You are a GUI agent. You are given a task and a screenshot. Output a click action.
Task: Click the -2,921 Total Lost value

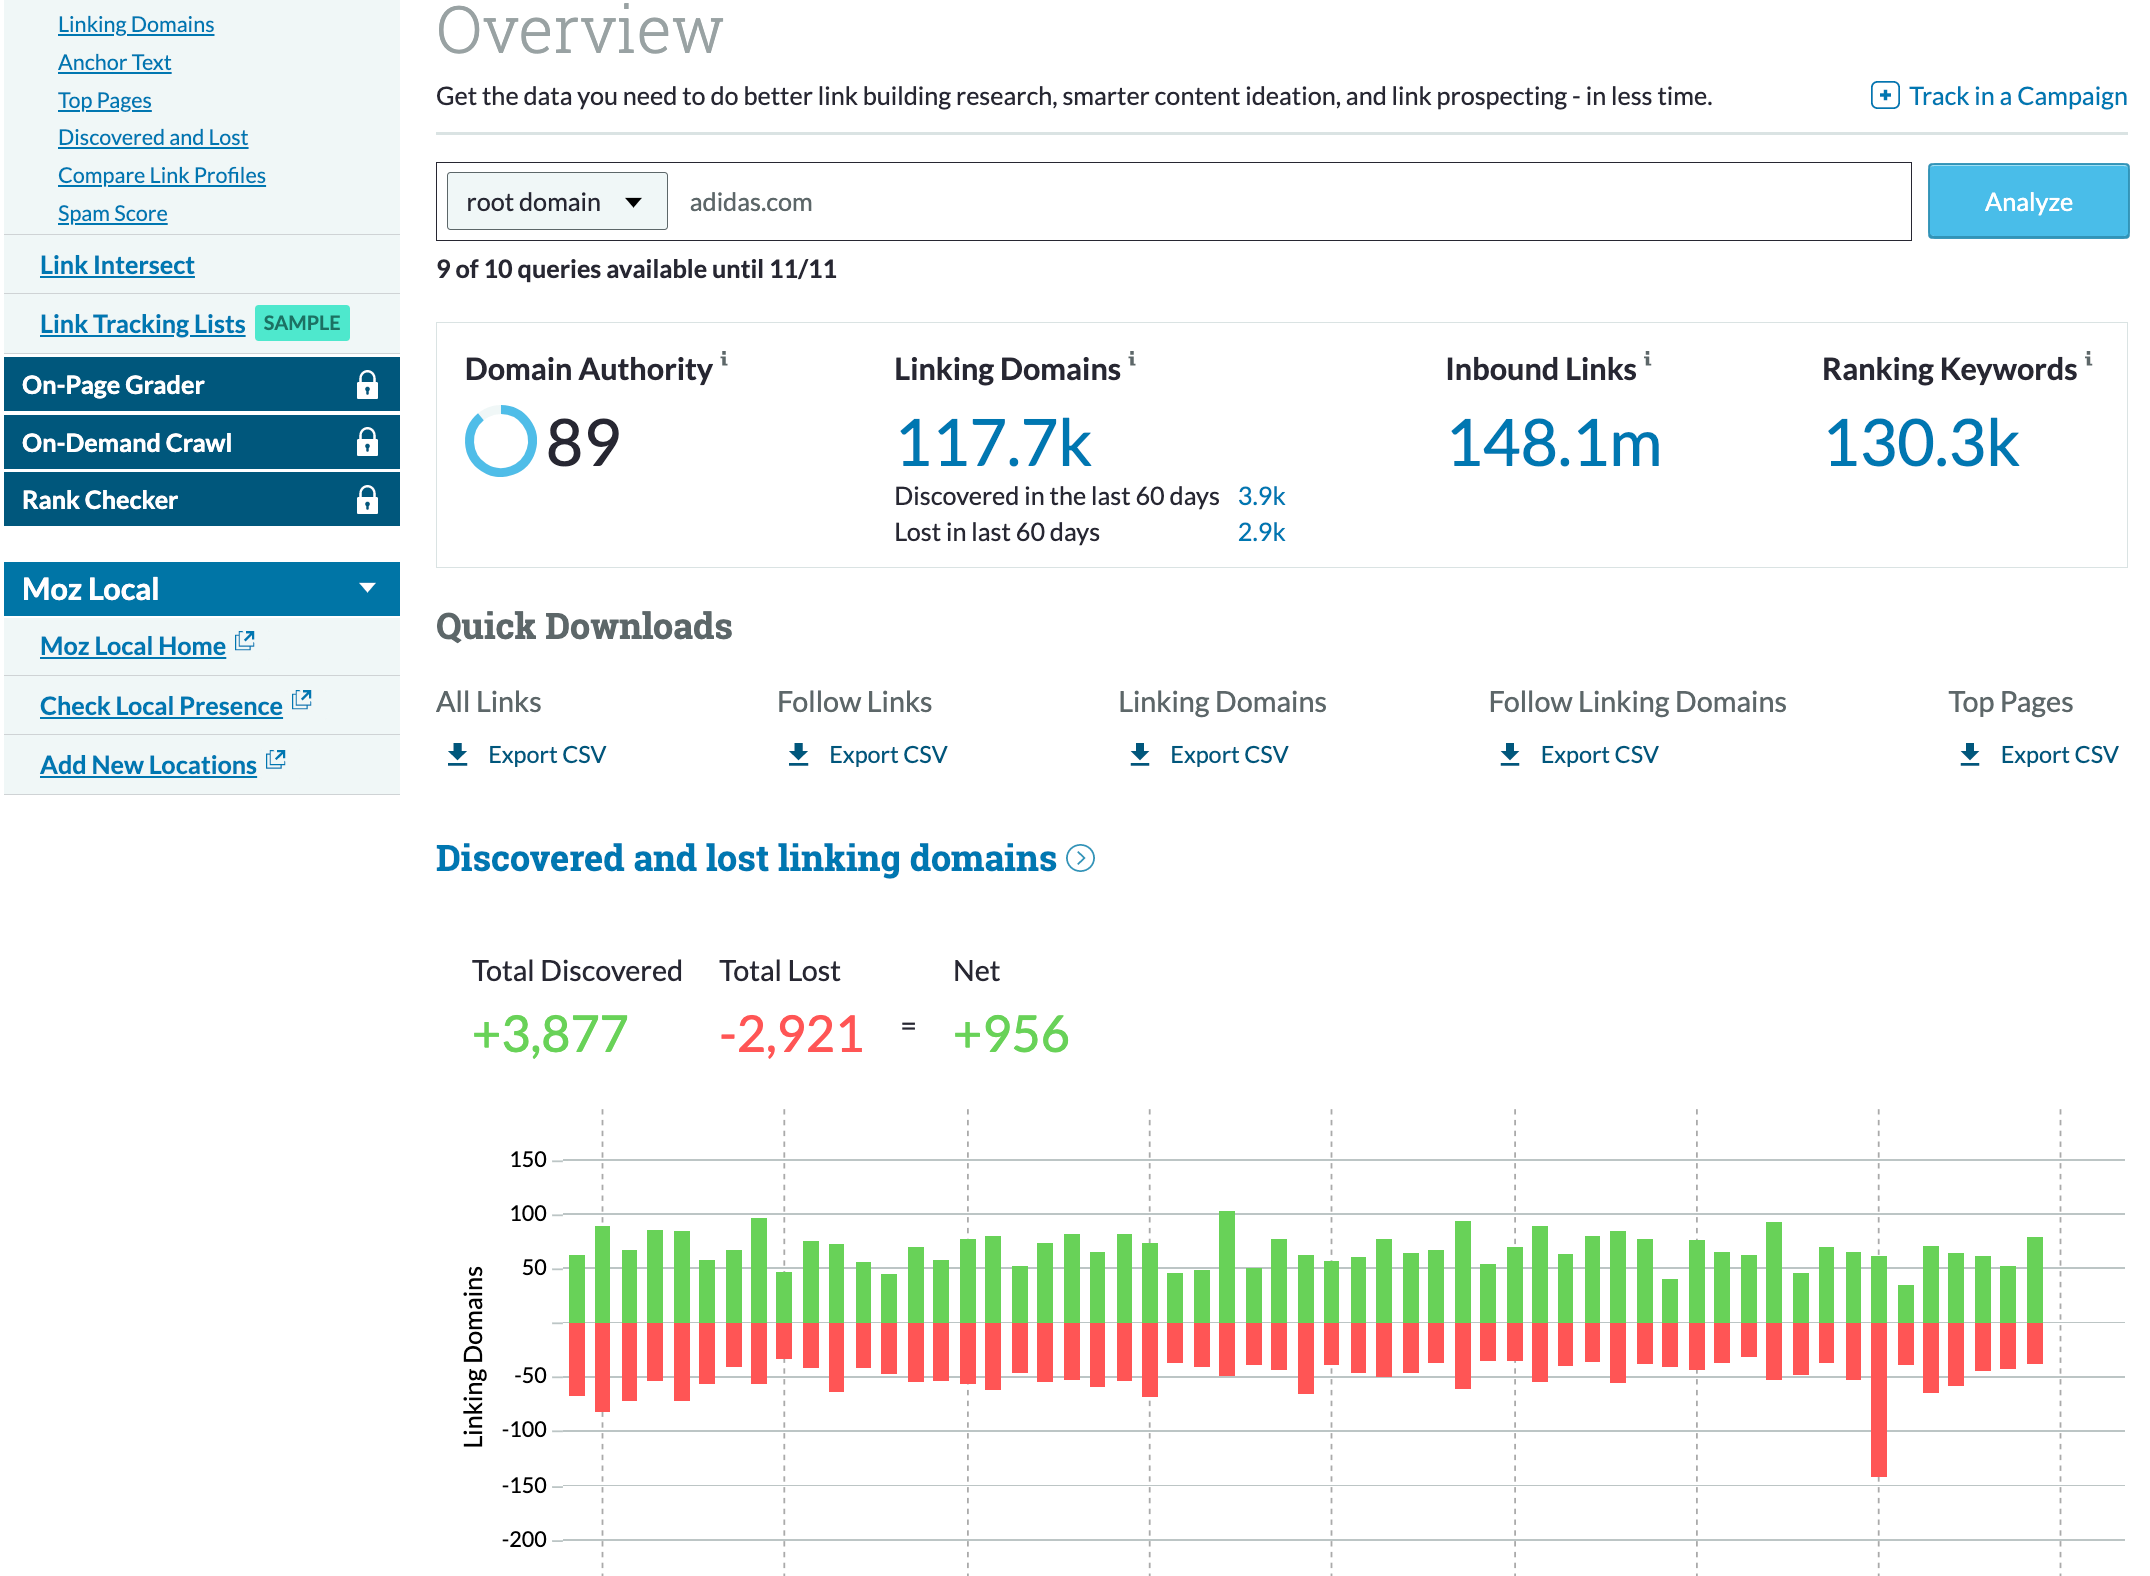791,1033
